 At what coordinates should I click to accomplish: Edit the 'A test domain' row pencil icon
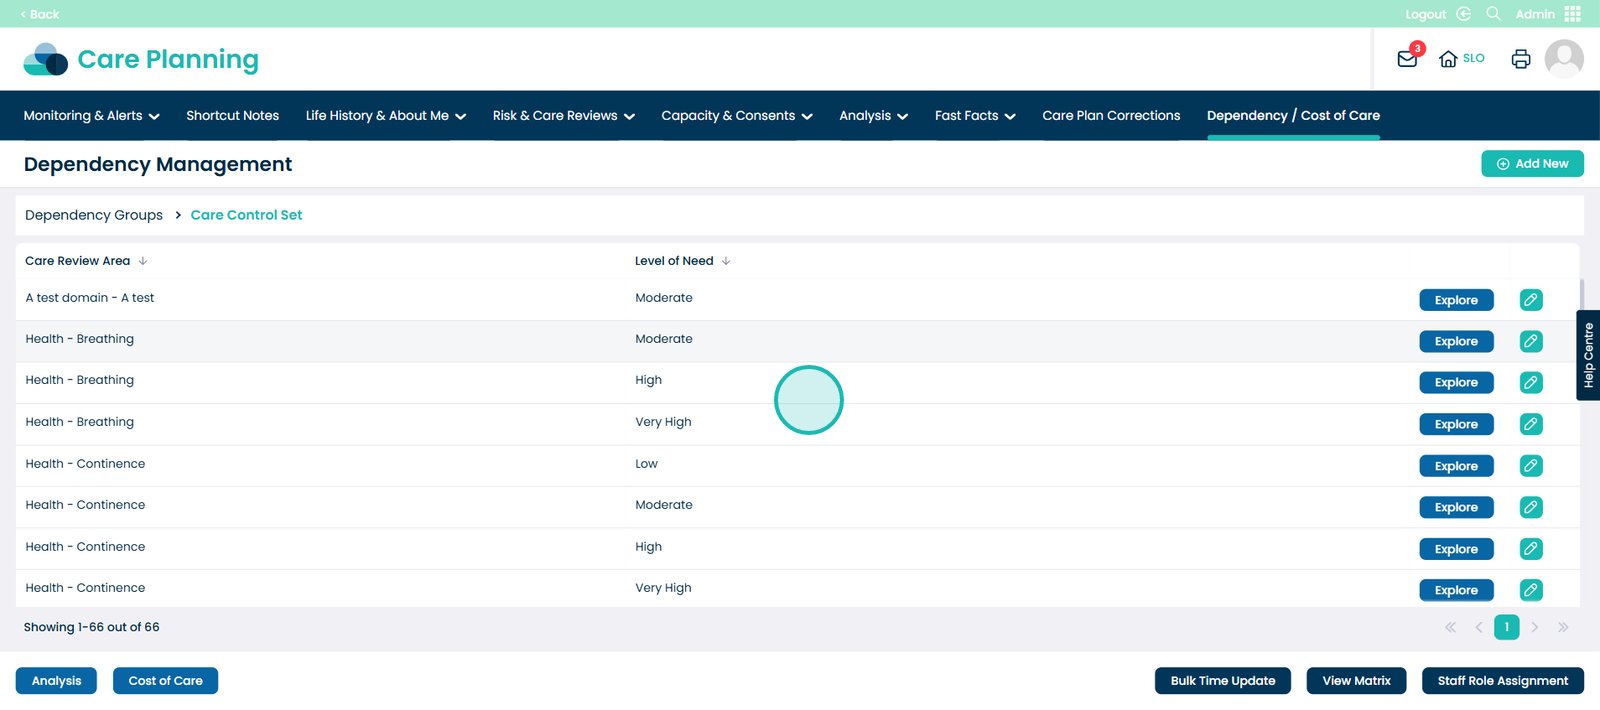[1530, 300]
